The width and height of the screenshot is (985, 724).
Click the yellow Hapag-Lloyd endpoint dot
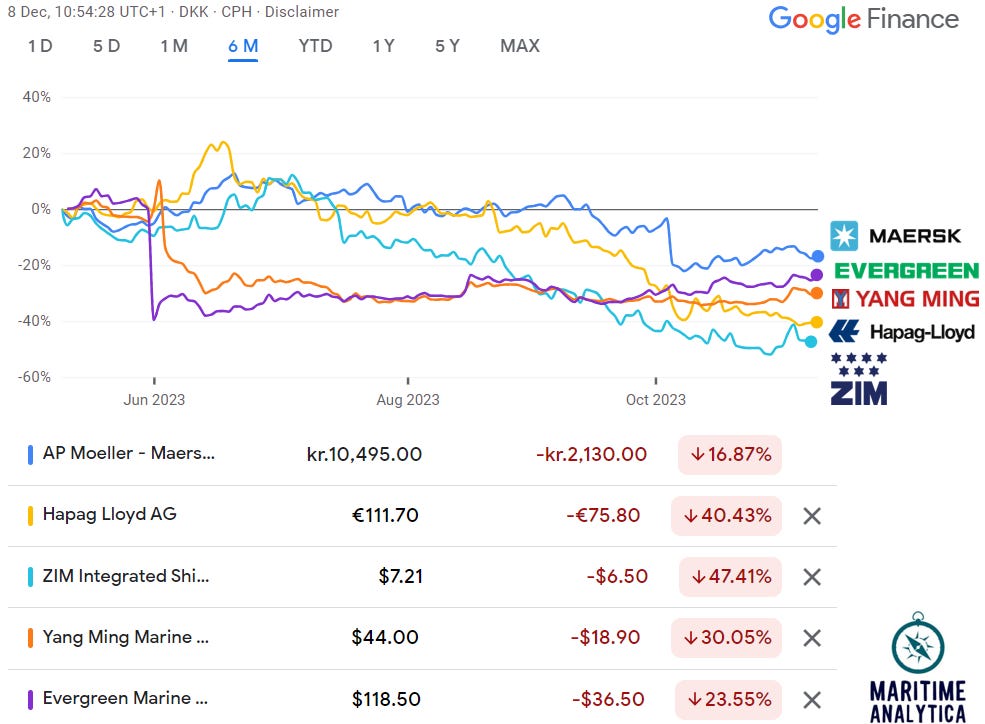tap(816, 322)
